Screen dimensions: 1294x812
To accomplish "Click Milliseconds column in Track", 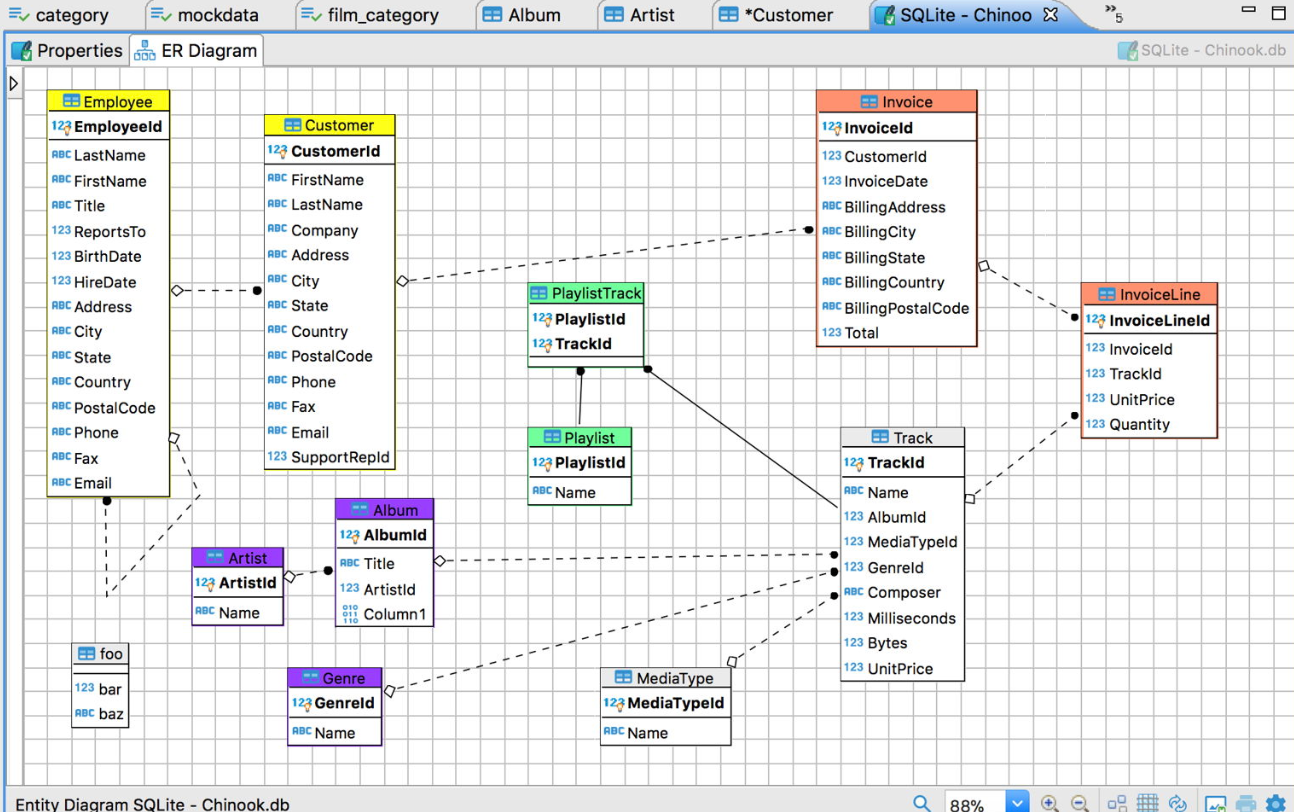I will pos(902,618).
